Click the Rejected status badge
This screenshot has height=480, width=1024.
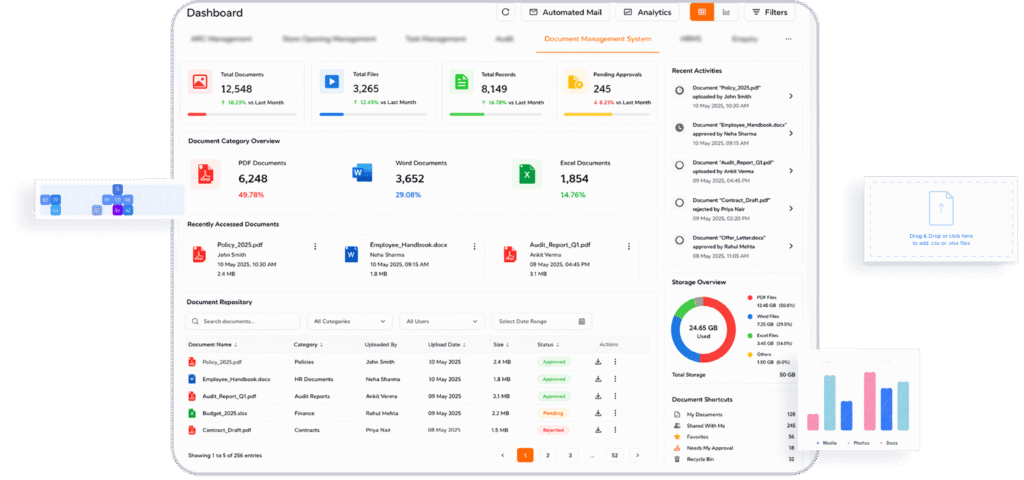point(553,430)
